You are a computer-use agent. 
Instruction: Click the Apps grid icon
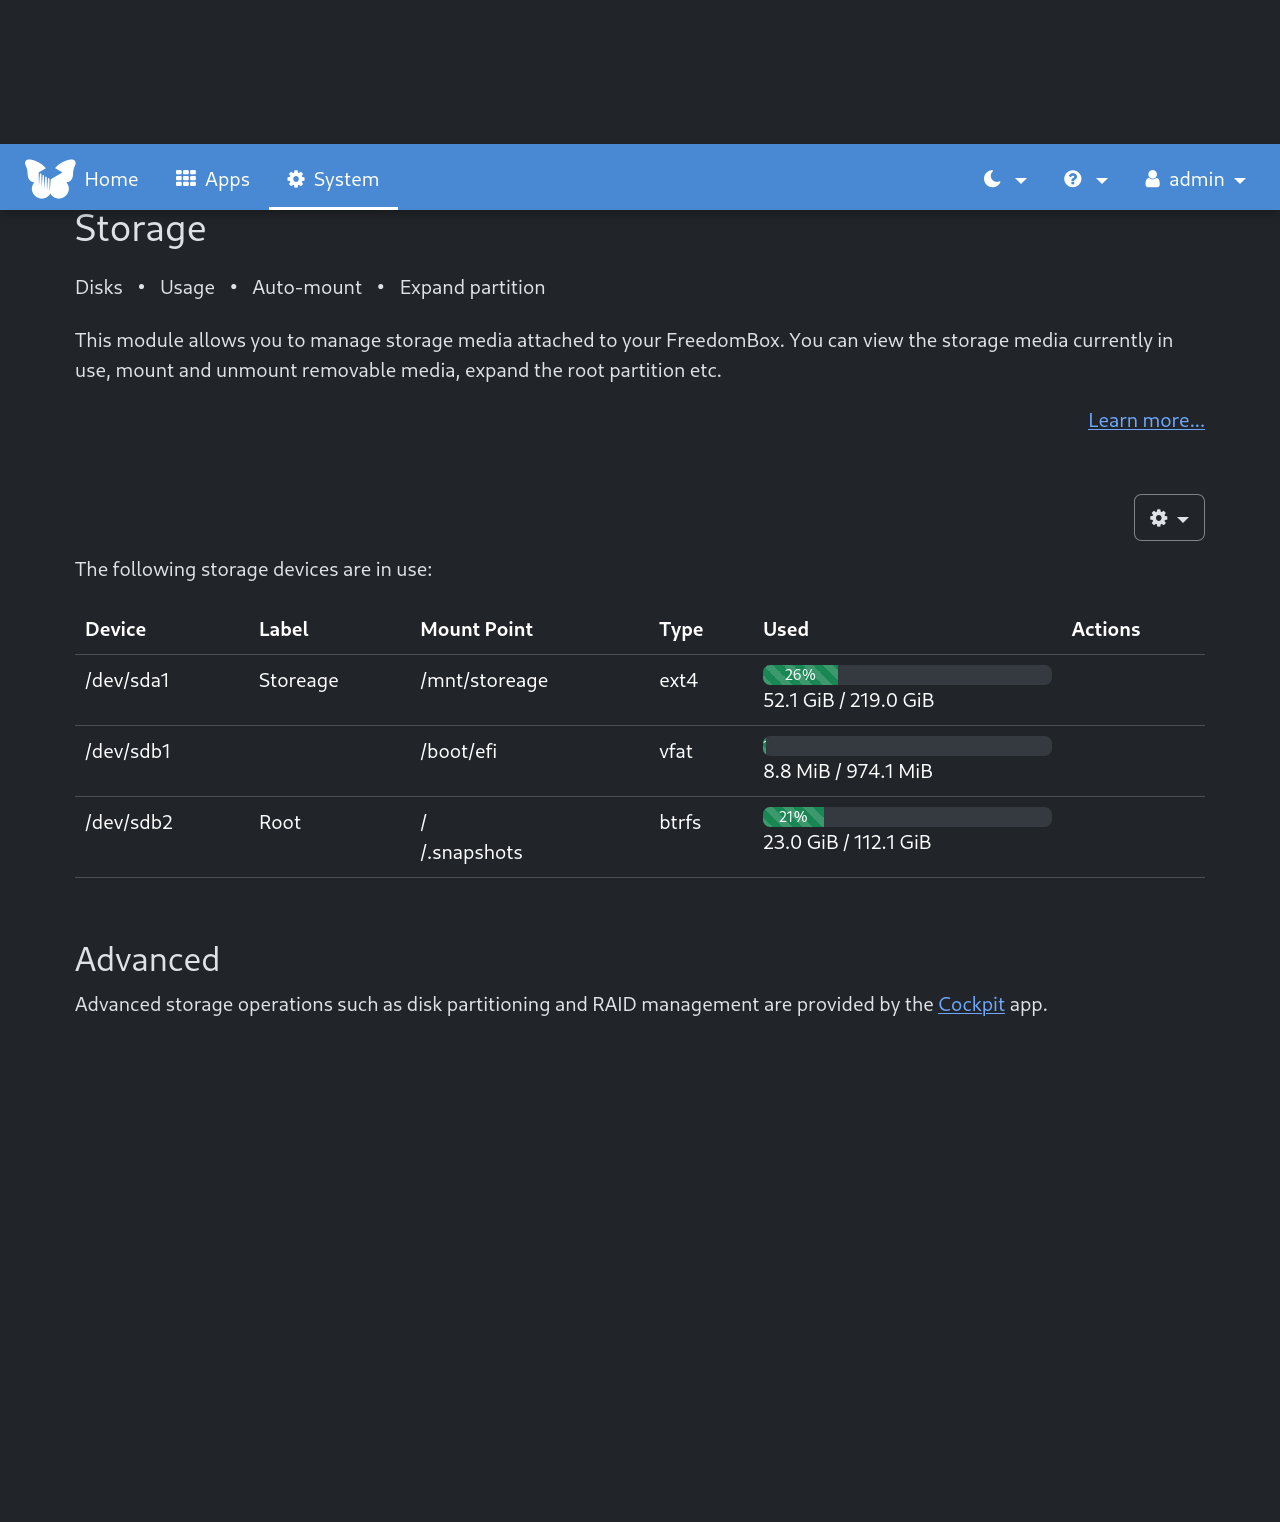tap(186, 179)
